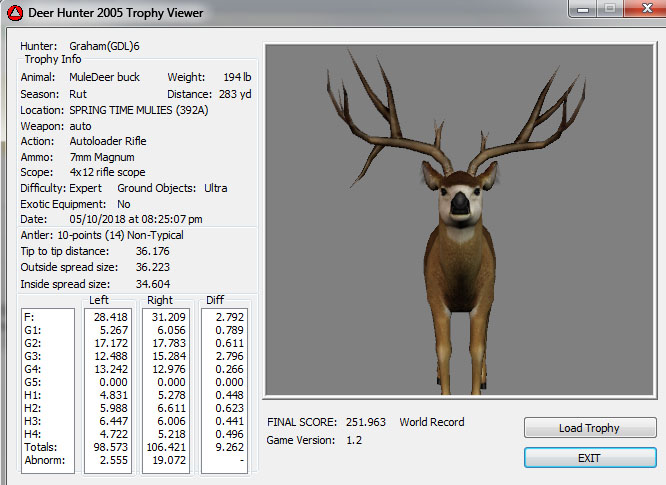Click the F to Abnorm row labels list
The height and width of the screenshot is (485, 666).
pos(48,390)
